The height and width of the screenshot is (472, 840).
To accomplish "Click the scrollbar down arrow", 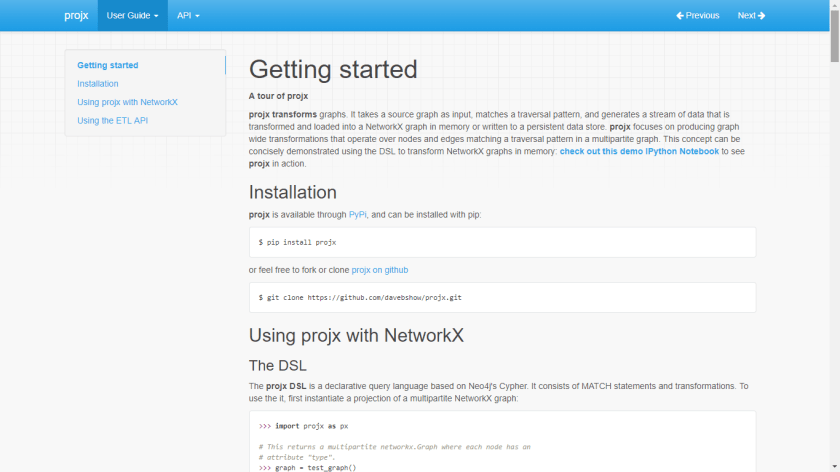I will [x=834, y=465].
